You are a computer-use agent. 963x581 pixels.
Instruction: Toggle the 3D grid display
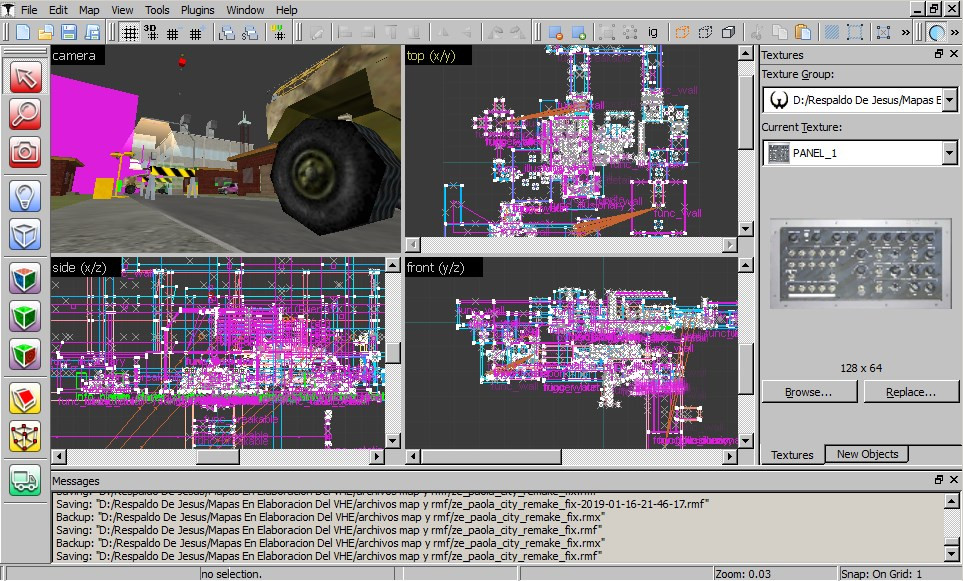tap(150, 33)
